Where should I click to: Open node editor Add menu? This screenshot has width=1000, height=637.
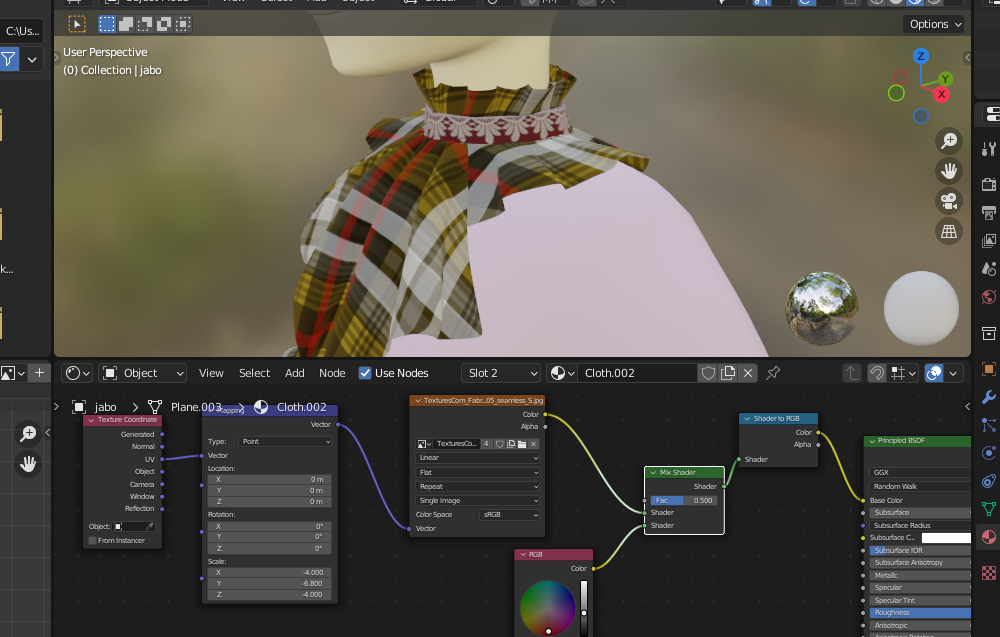pyautogui.click(x=295, y=373)
